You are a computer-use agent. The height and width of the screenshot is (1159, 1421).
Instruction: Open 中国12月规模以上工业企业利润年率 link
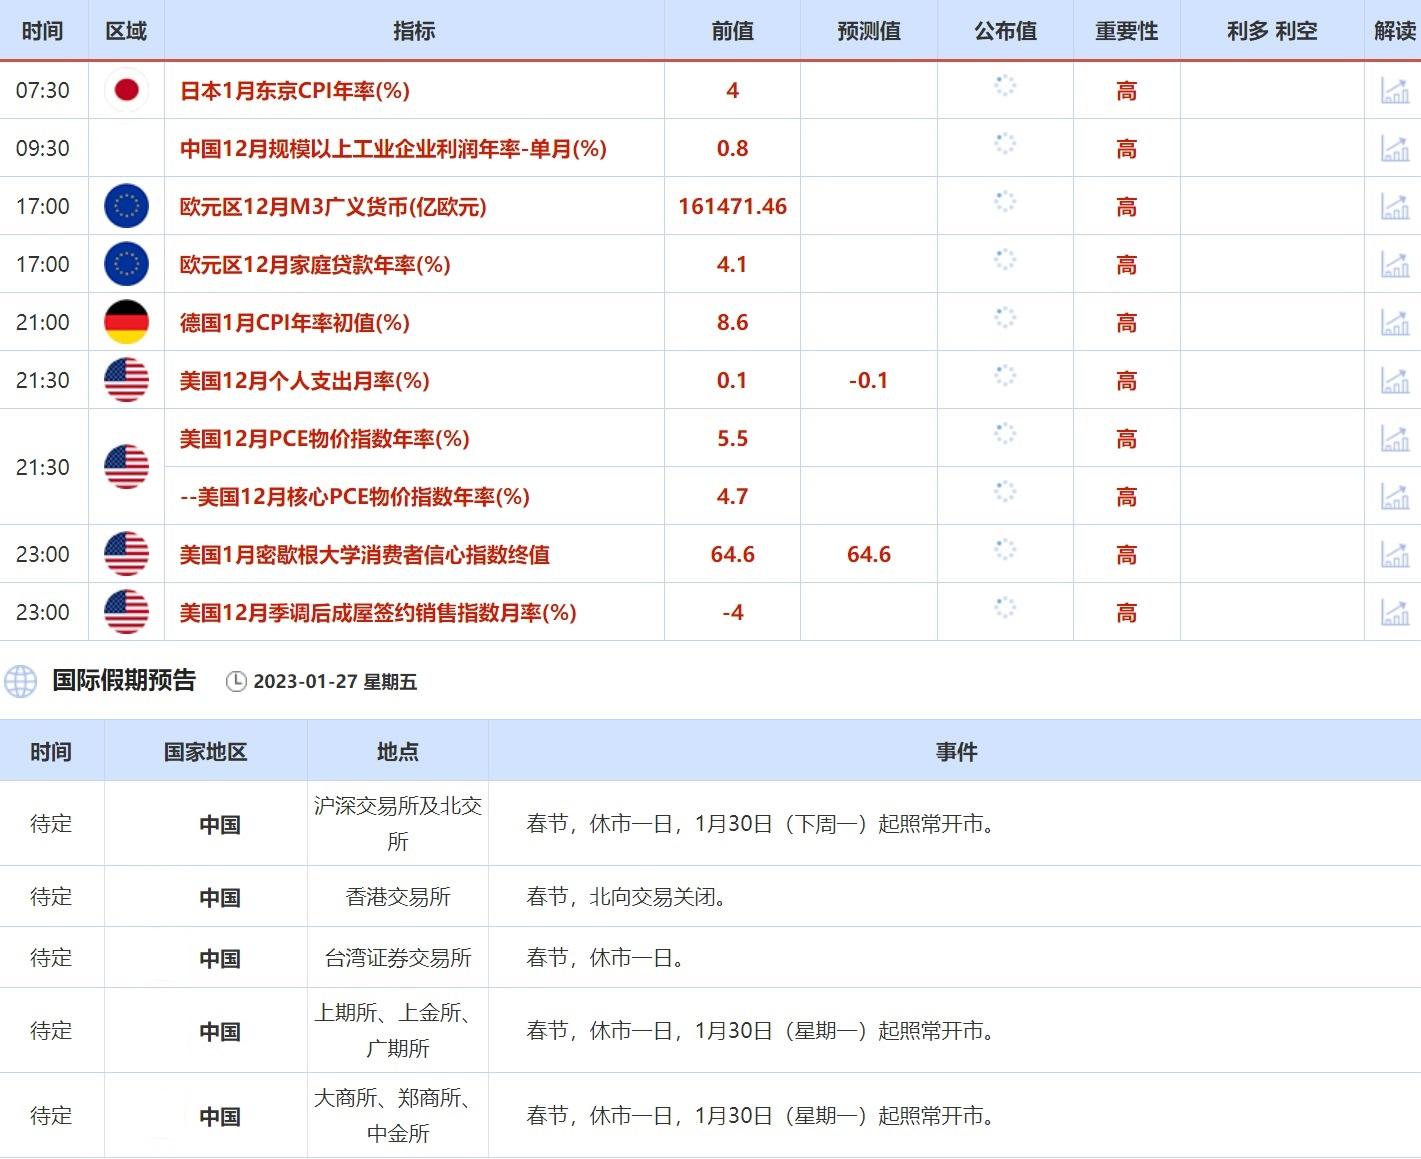[x=393, y=149]
